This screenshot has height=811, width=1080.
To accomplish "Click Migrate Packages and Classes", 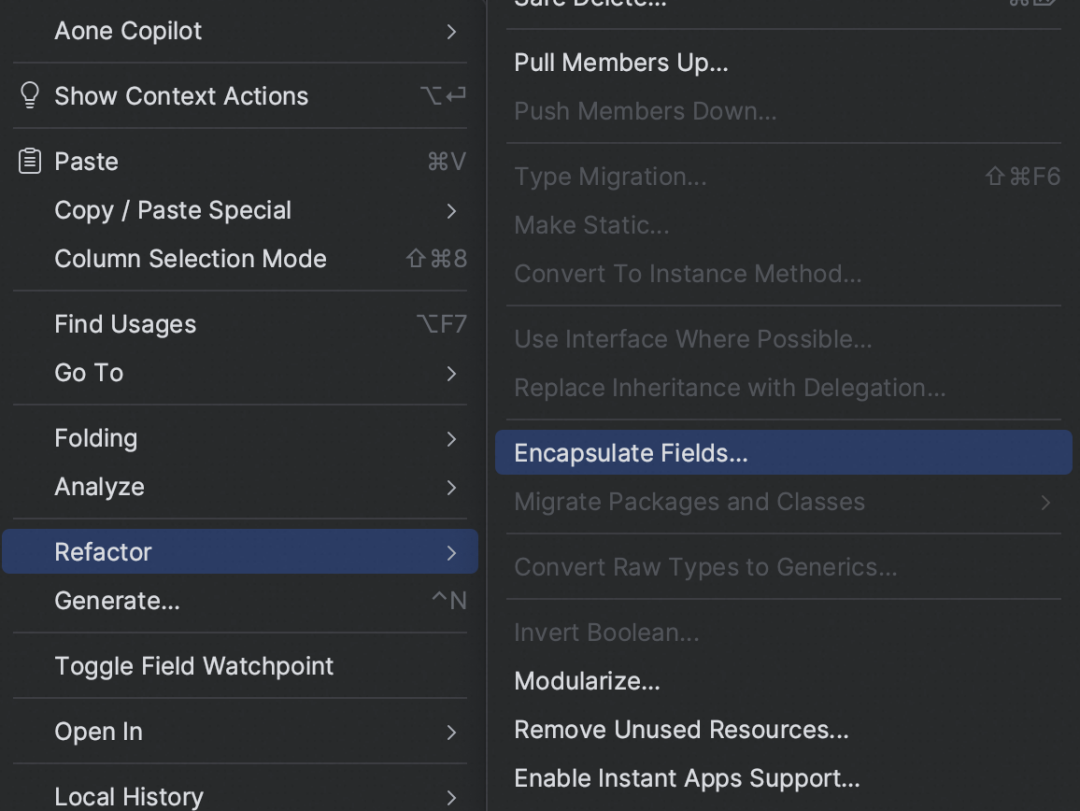I will pos(784,502).
